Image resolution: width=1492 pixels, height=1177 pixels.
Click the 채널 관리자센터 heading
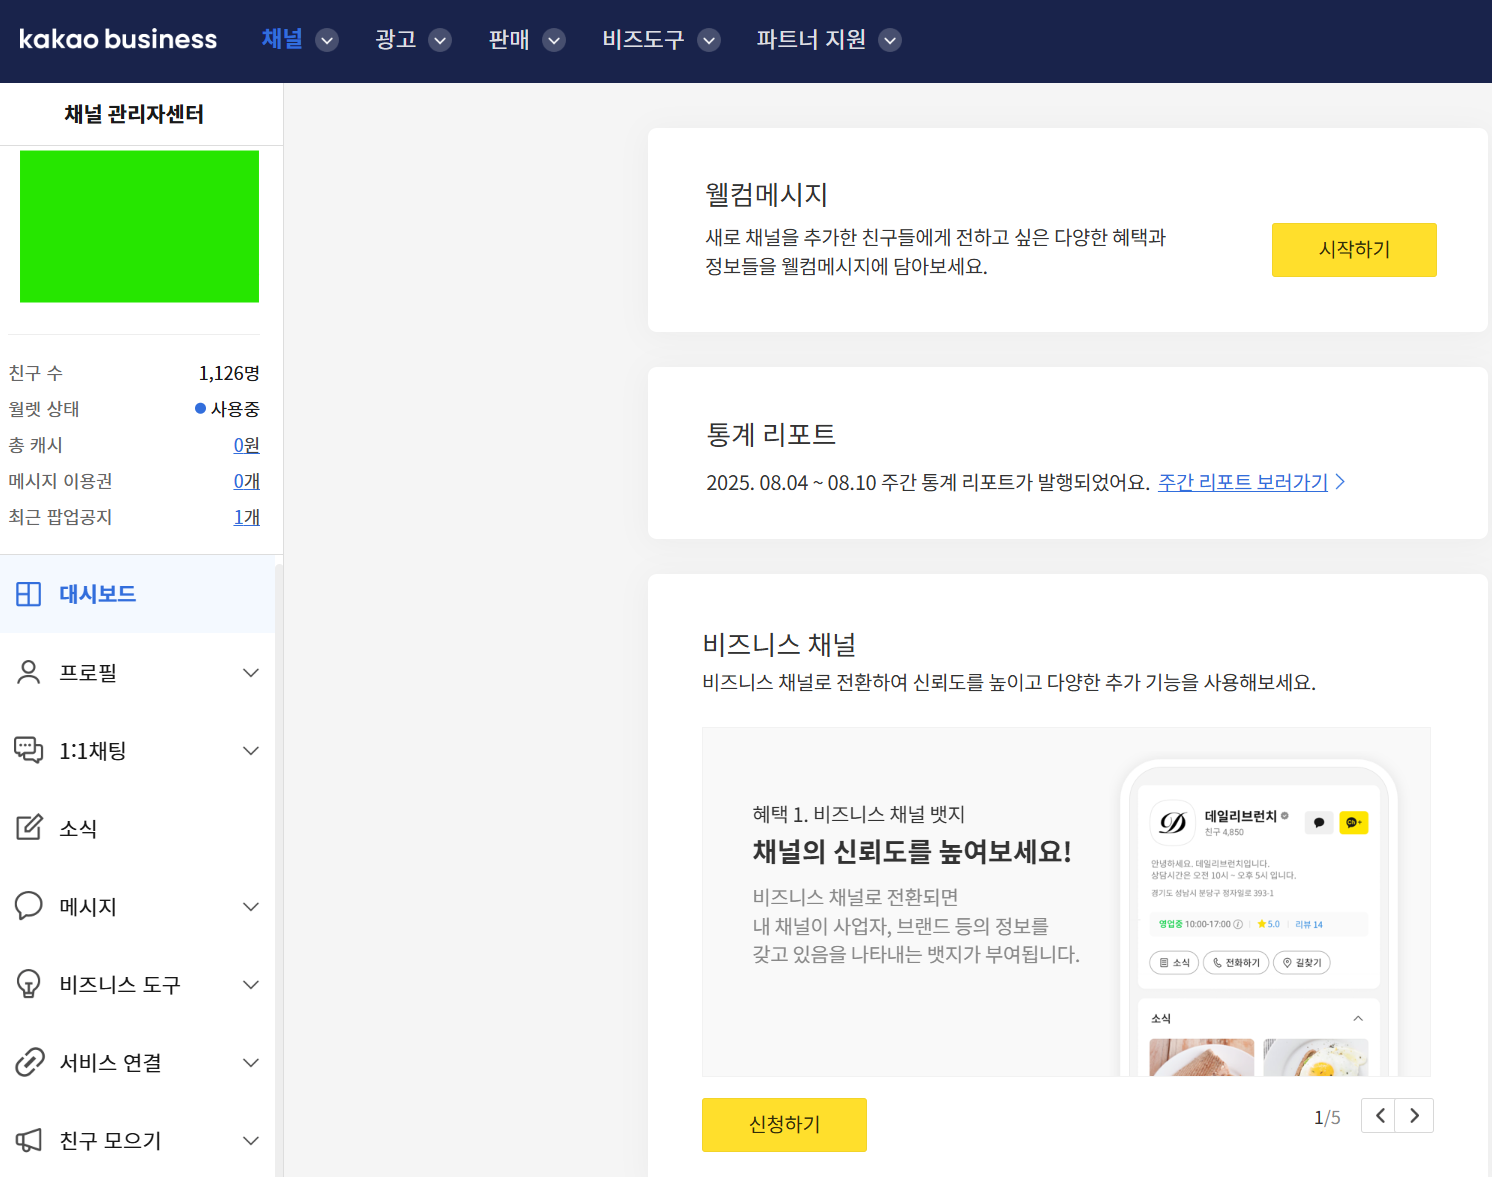(x=134, y=114)
